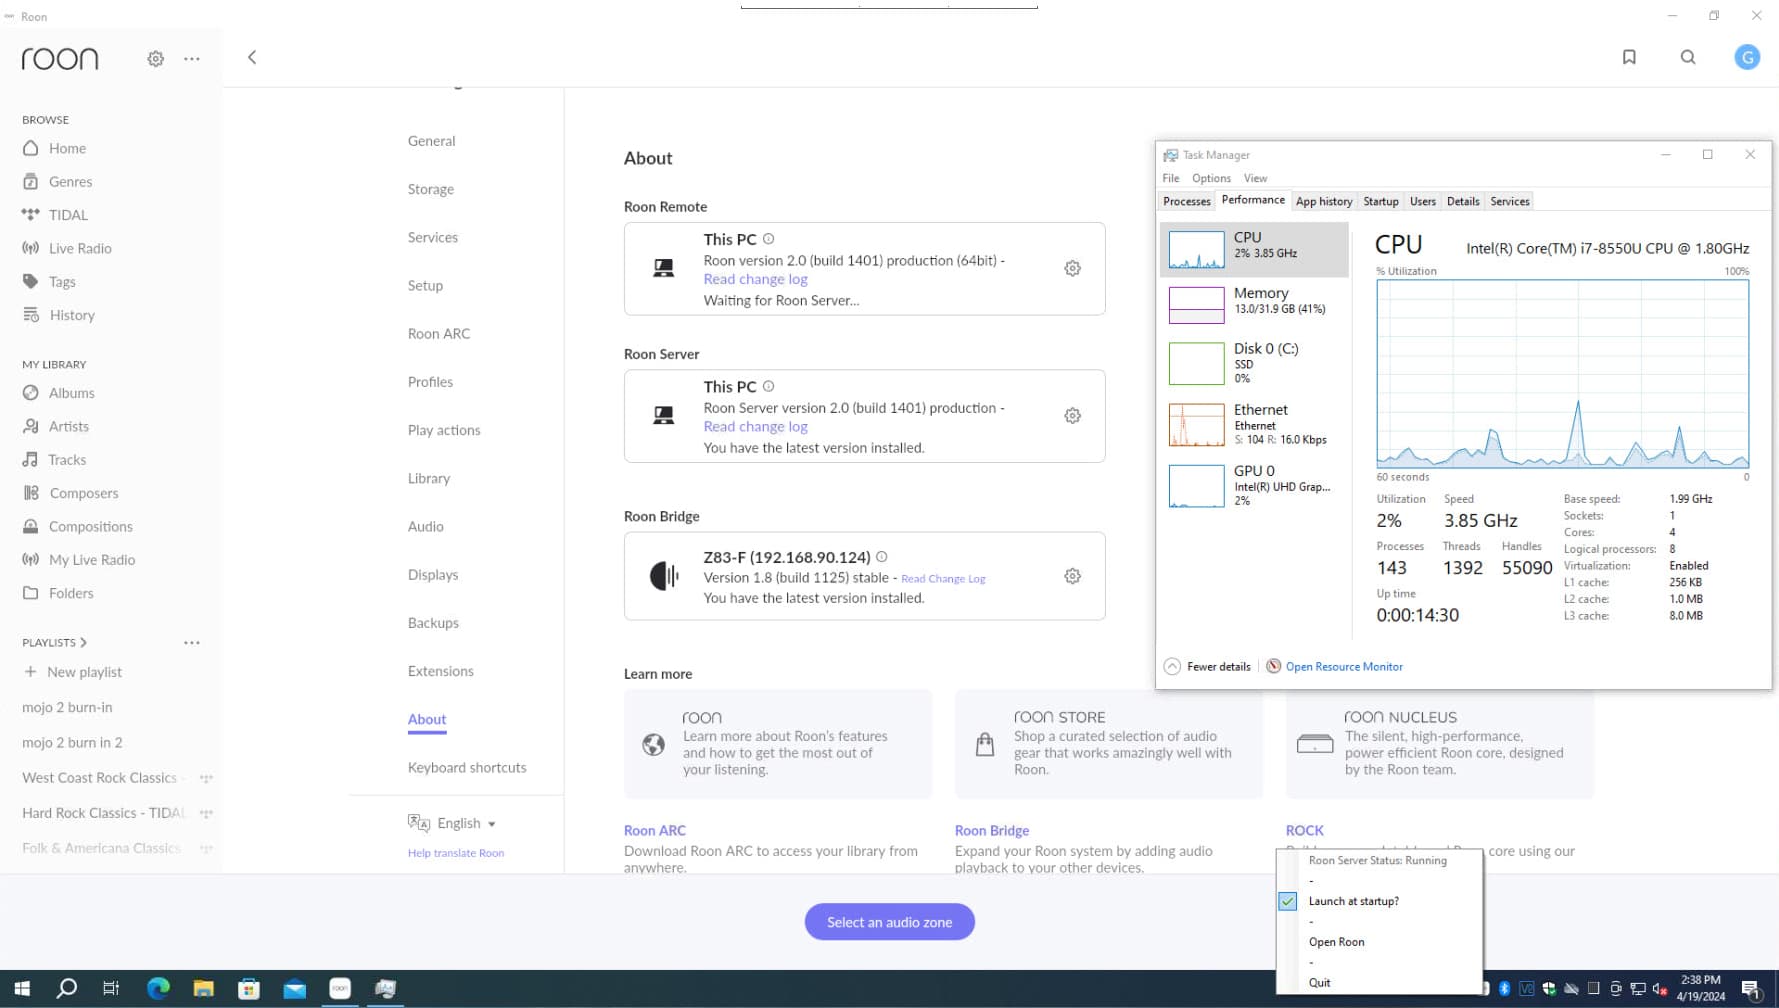This screenshot has width=1779, height=1008.
Task: Open the Roon ARC download link
Action: (654, 830)
